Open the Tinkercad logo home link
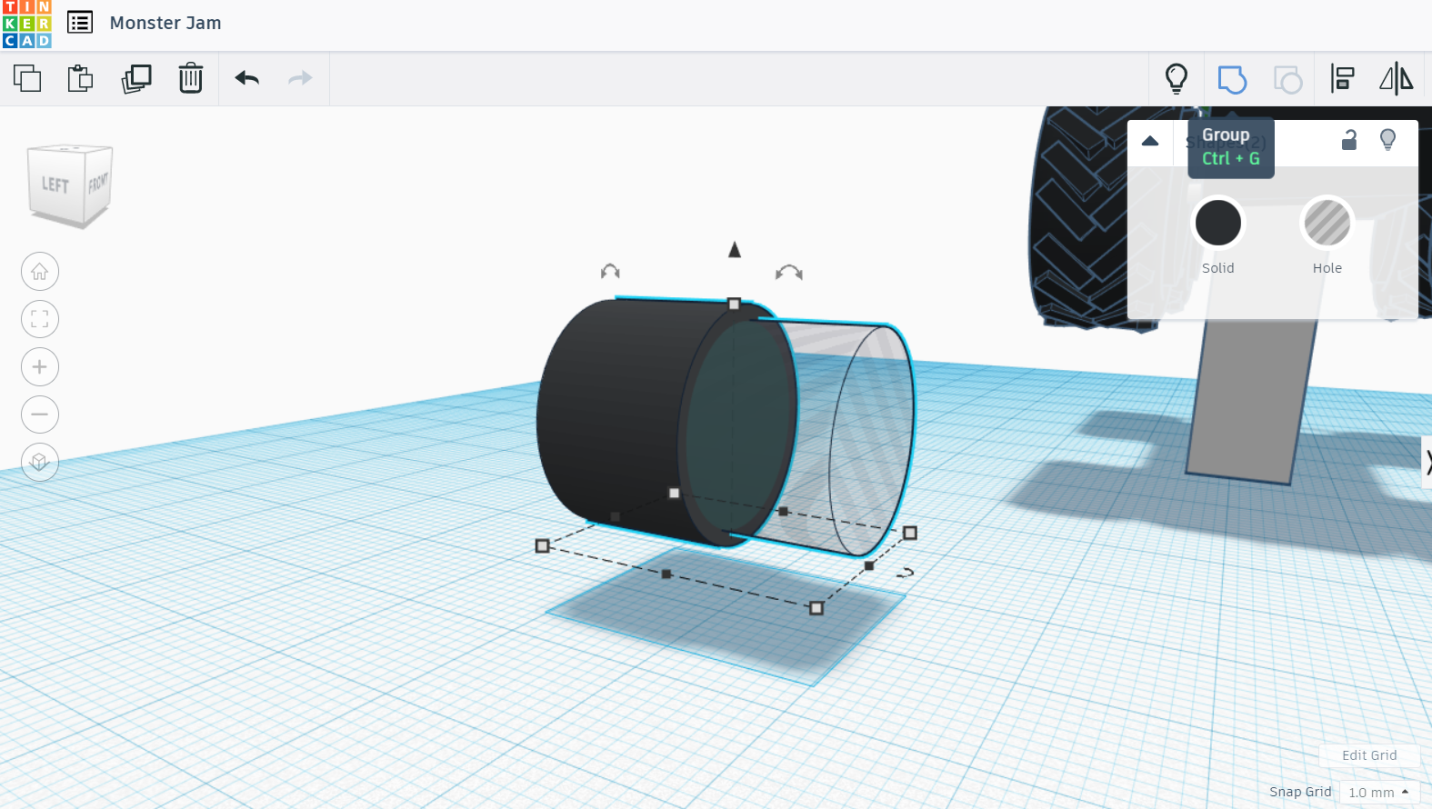This screenshot has width=1432, height=809. [26, 24]
